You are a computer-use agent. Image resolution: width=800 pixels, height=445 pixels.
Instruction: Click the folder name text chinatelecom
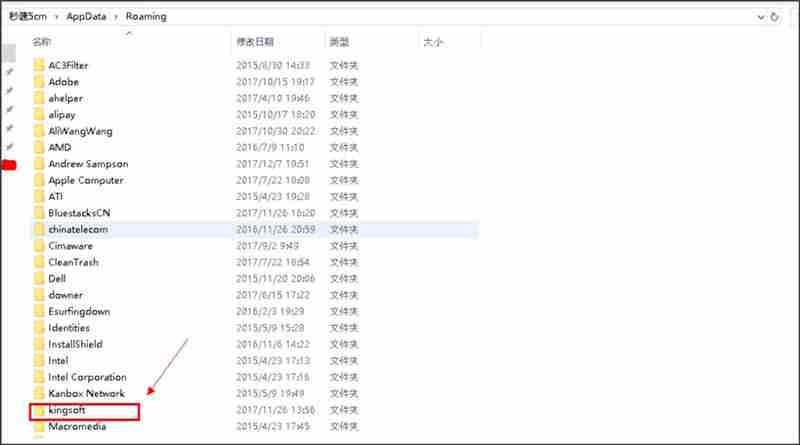(x=78, y=229)
